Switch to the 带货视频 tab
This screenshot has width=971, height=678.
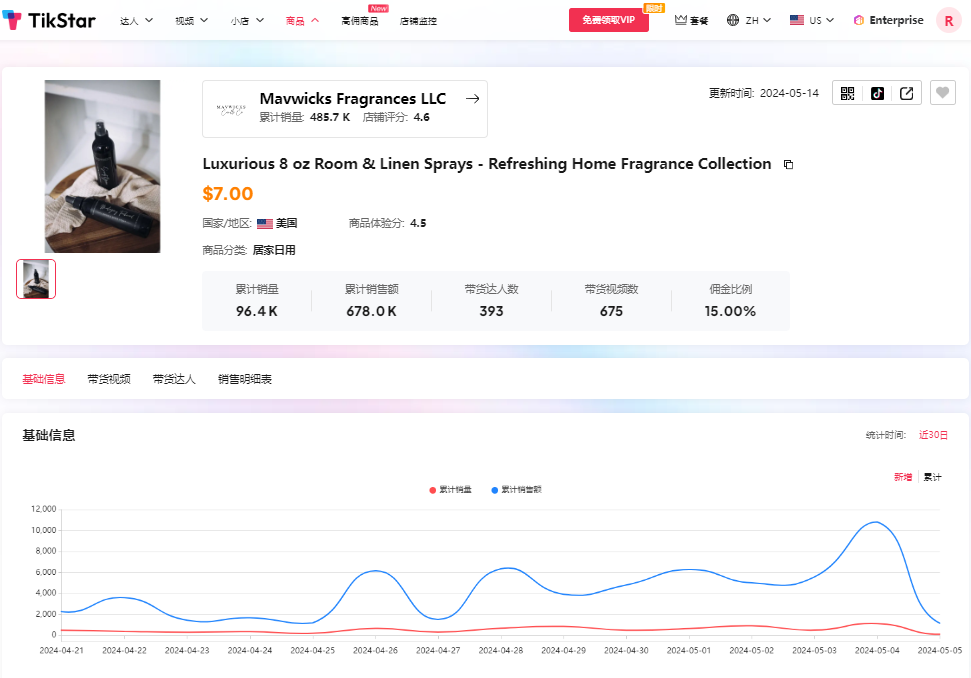(109, 379)
